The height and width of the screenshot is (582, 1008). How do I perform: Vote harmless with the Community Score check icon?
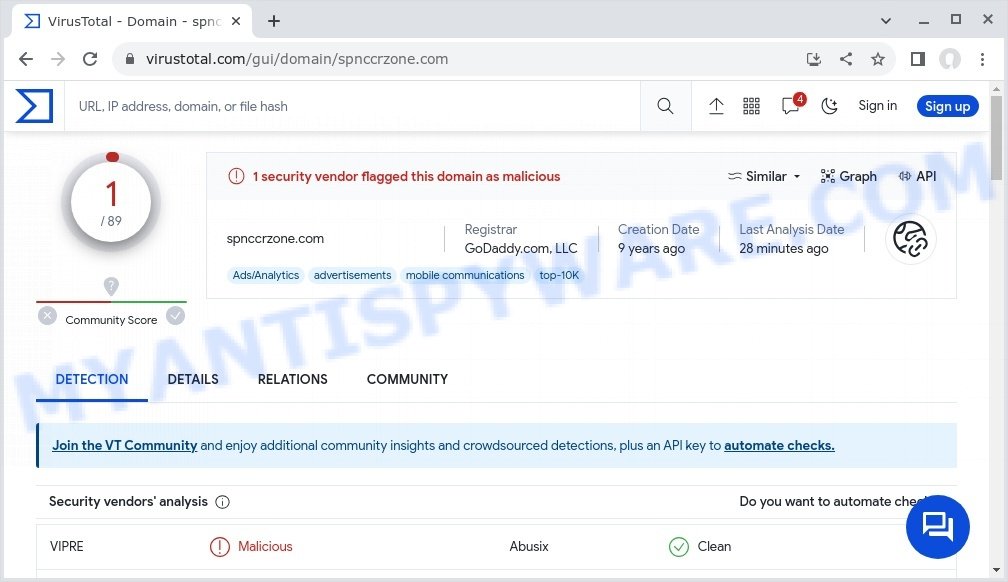(176, 316)
